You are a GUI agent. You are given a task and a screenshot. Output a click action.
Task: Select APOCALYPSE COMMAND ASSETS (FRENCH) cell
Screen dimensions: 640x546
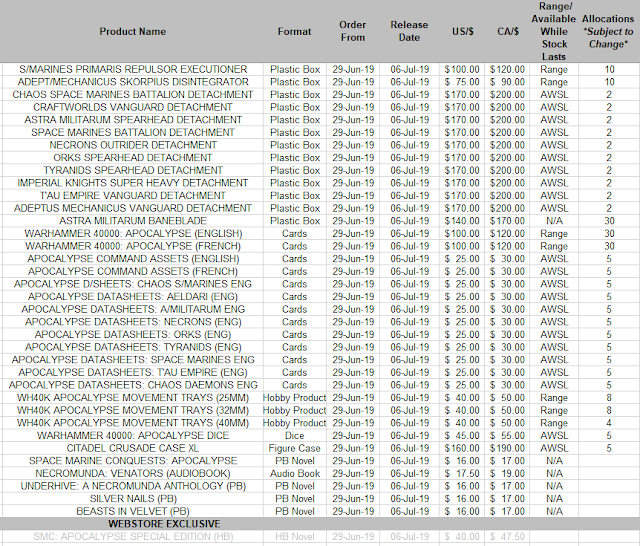click(x=133, y=271)
